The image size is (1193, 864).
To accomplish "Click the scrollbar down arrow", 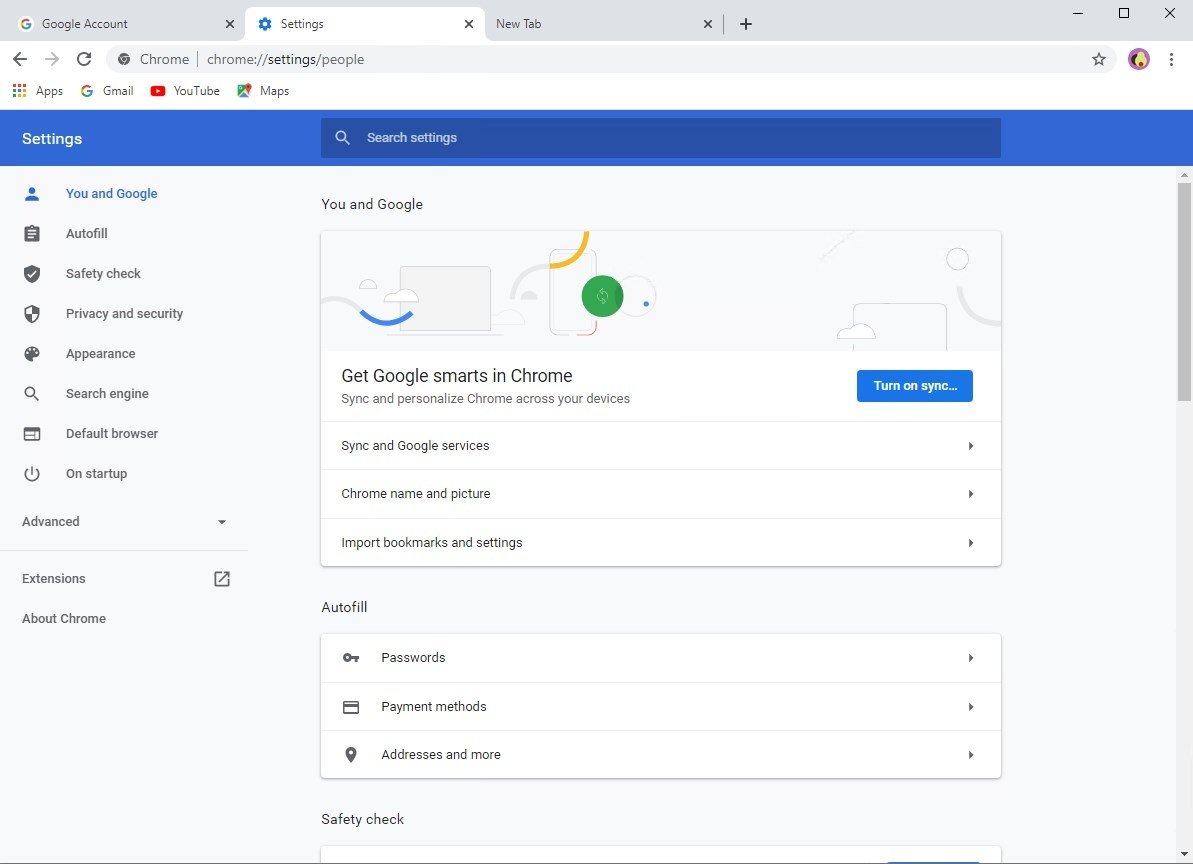I will click(x=1184, y=854).
